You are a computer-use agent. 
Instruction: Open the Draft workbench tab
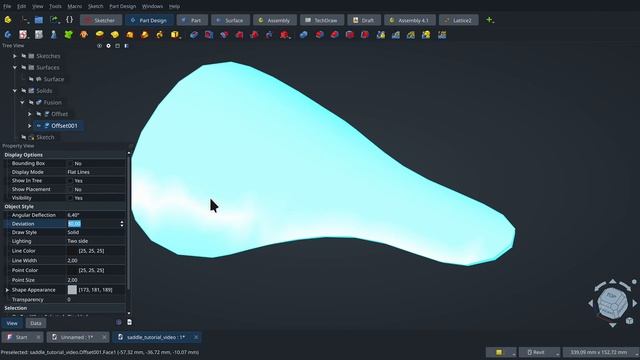[x=364, y=20]
